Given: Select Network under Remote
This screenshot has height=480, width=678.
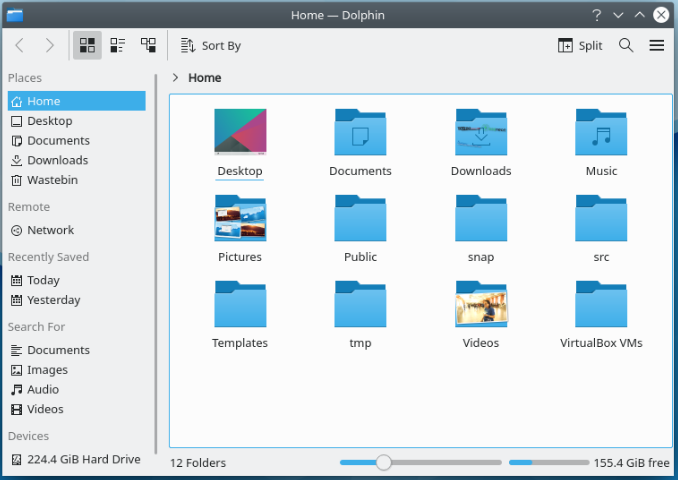Looking at the screenshot, I should (50, 230).
